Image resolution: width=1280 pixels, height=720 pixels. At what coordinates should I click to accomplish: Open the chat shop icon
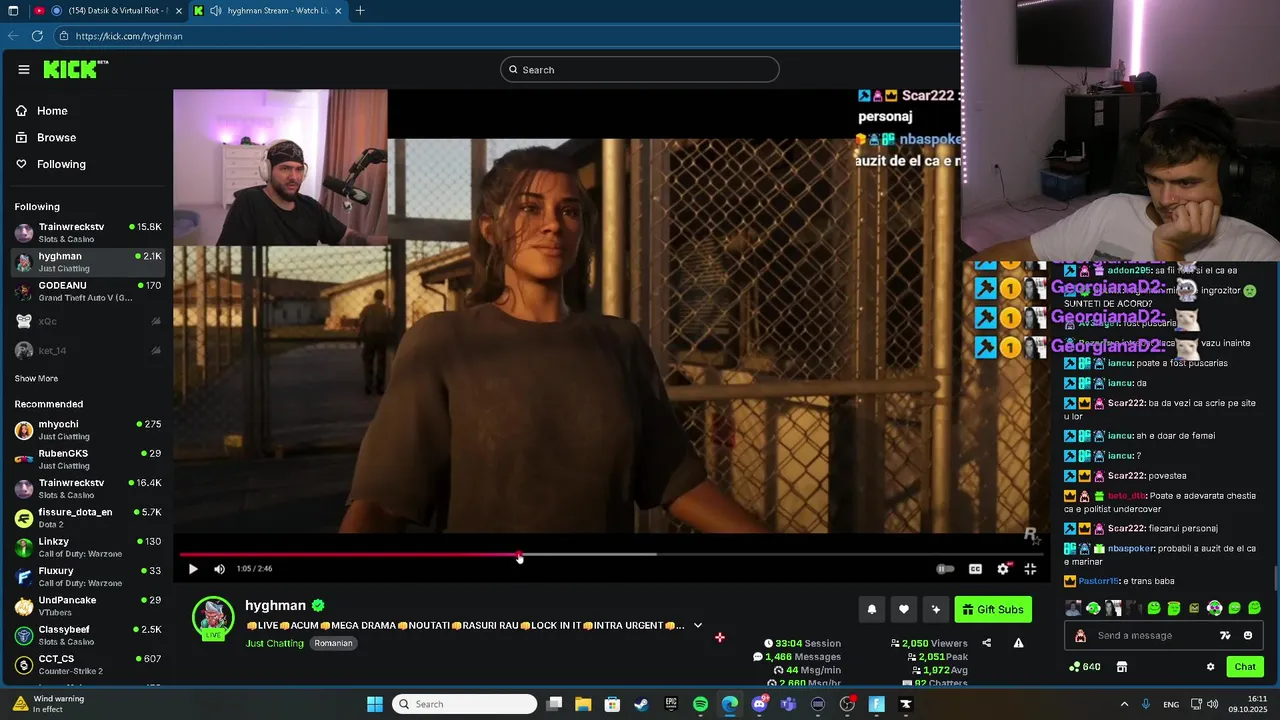click(1122, 667)
